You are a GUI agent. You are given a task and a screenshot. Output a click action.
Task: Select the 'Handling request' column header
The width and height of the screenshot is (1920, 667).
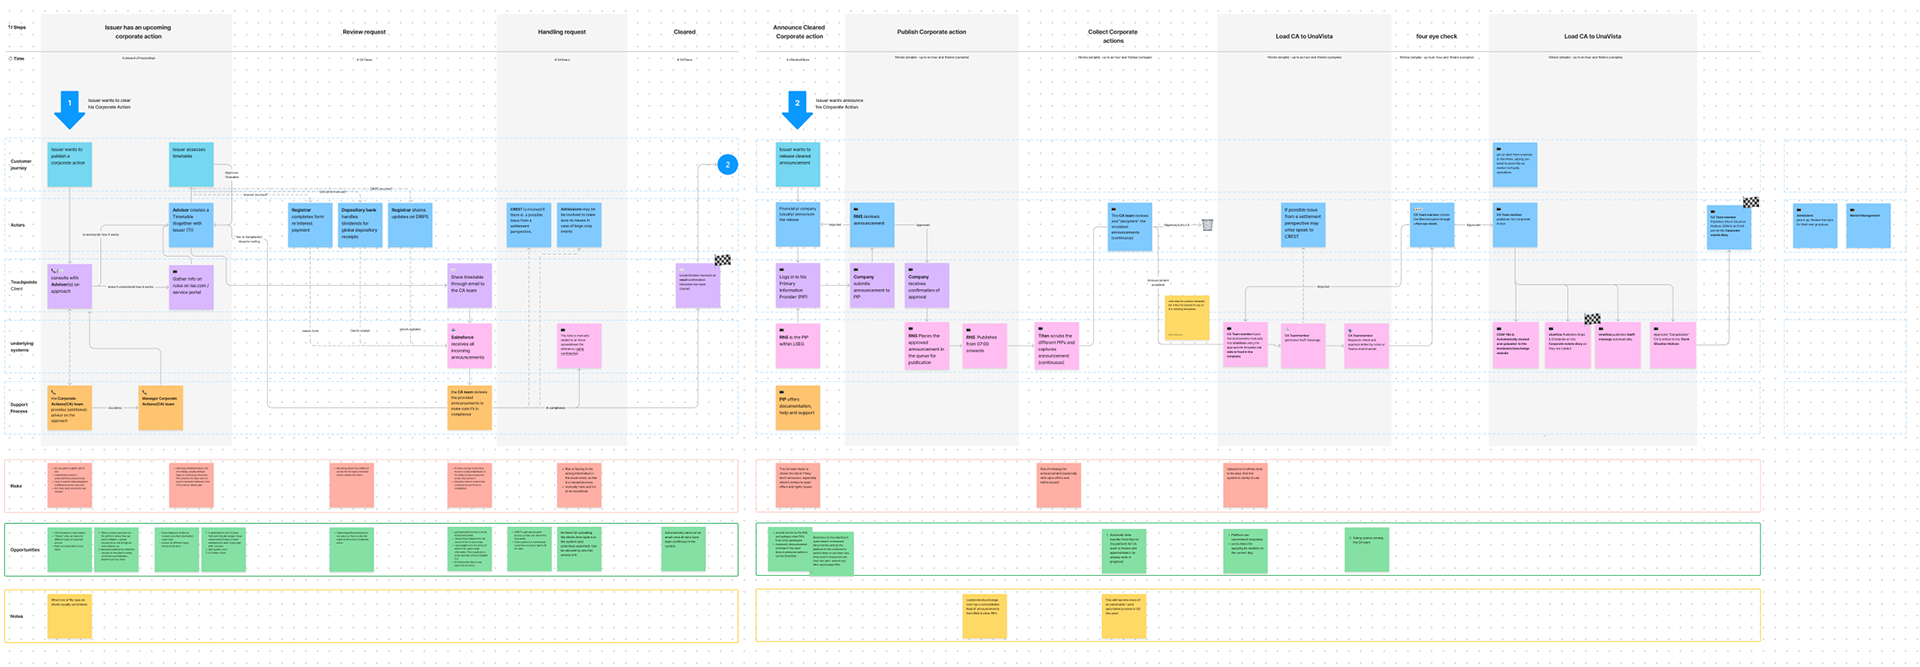(x=562, y=32)
